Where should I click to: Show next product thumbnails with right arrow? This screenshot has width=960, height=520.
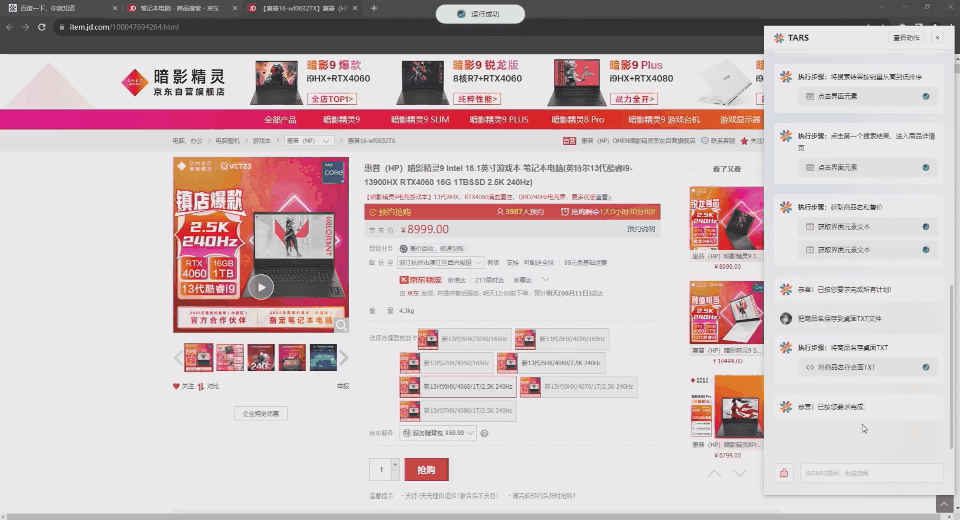[x=344, y=357]
